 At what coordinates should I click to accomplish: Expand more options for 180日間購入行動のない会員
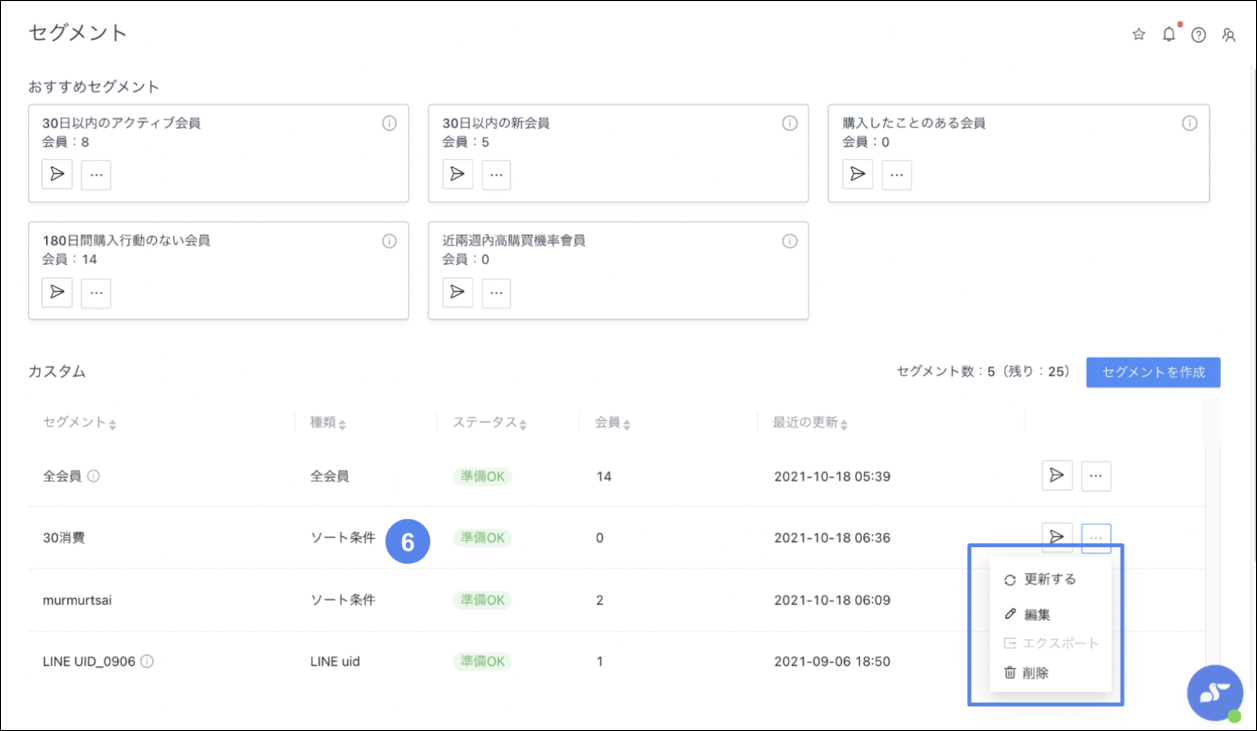tap(96, 292)
